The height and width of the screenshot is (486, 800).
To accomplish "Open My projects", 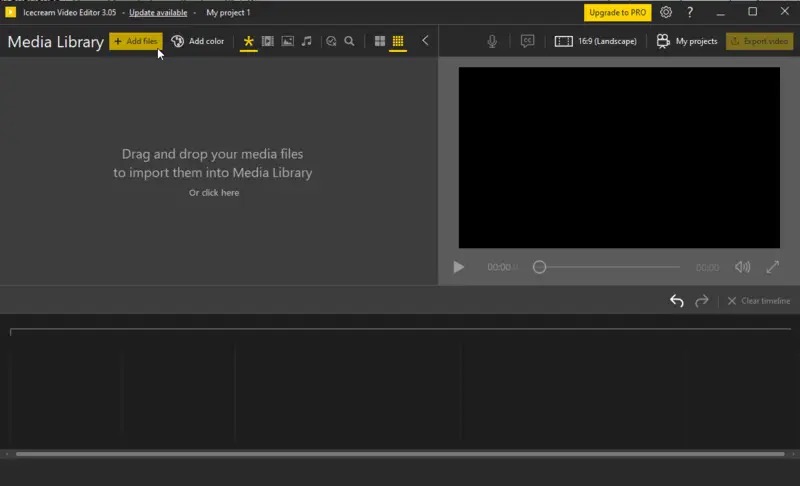I will coord(687,41).
